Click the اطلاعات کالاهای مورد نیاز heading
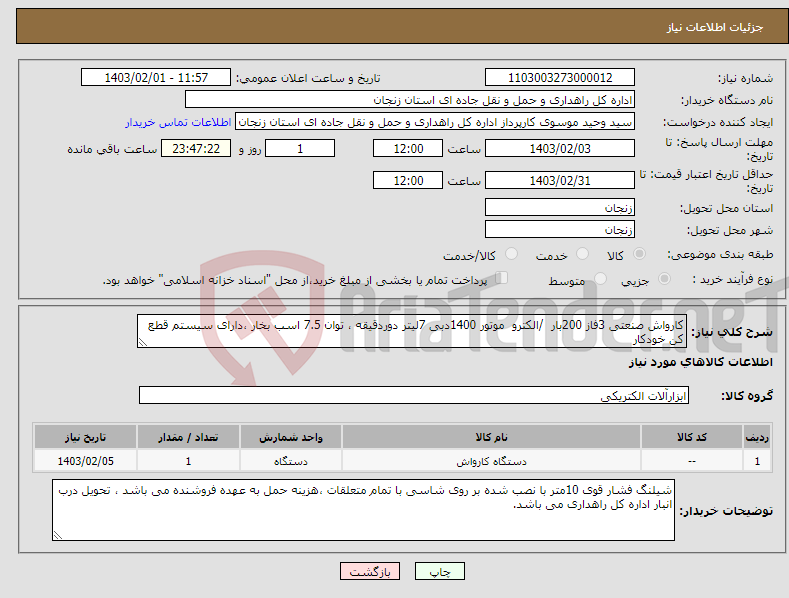 coord(700,362)
